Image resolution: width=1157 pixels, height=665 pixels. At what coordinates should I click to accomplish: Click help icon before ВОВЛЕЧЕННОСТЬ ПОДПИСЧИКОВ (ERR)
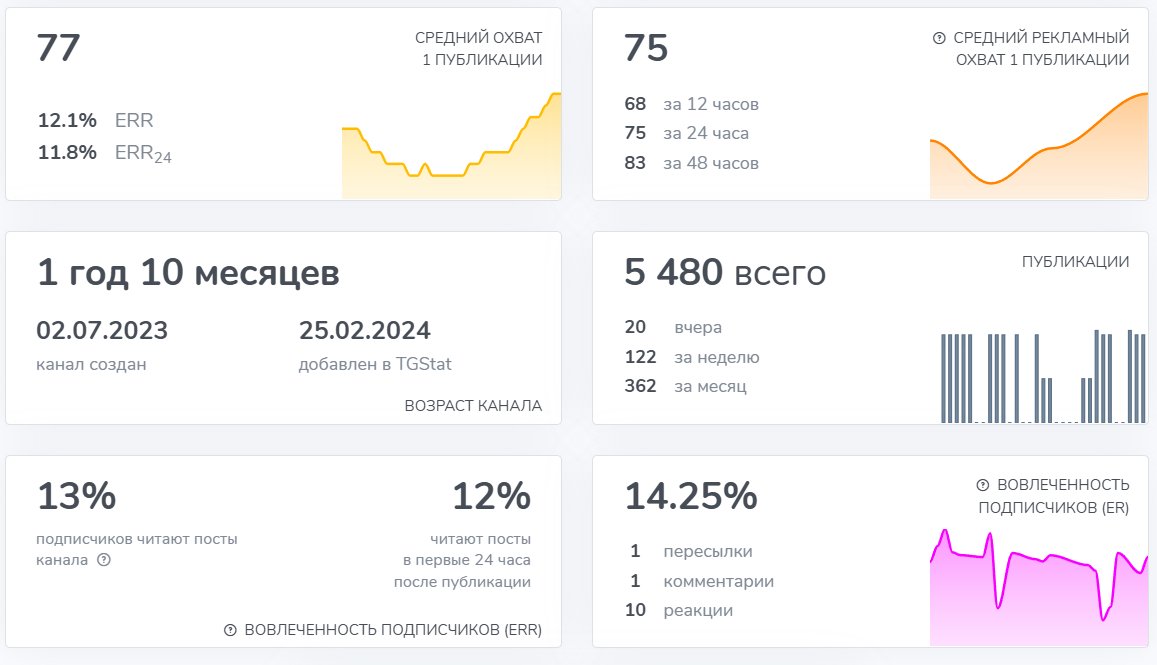coord(230,630)
